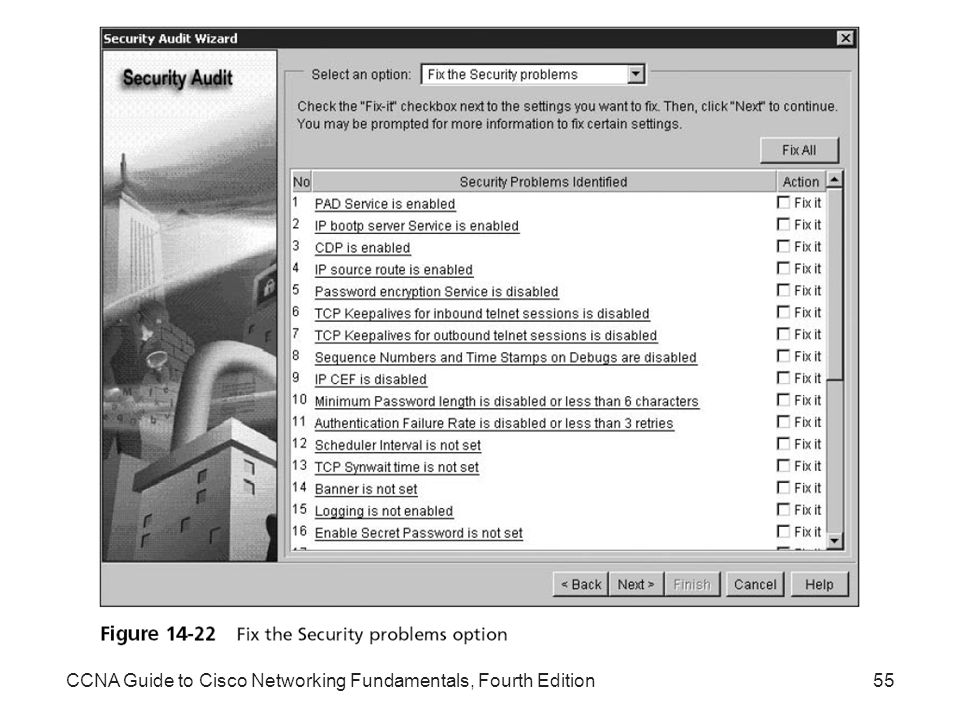Image resolution: width=960 pixels, height=720 pixels.
Task: Enable Fix it for IP CEF is disabled
Action: (783, 378)
